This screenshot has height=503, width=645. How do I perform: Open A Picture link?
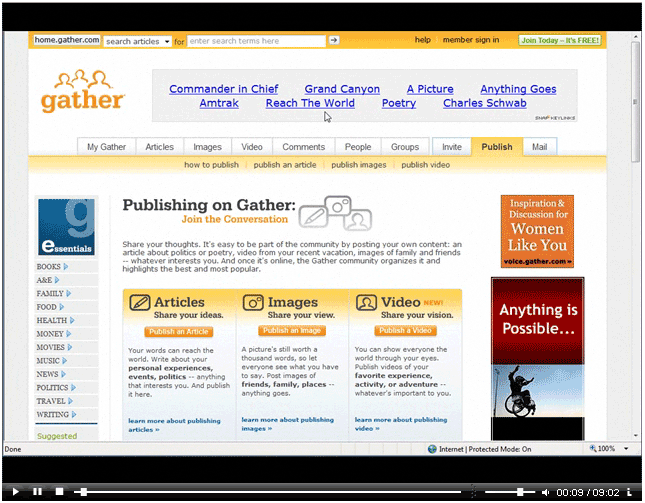point(430,89)
